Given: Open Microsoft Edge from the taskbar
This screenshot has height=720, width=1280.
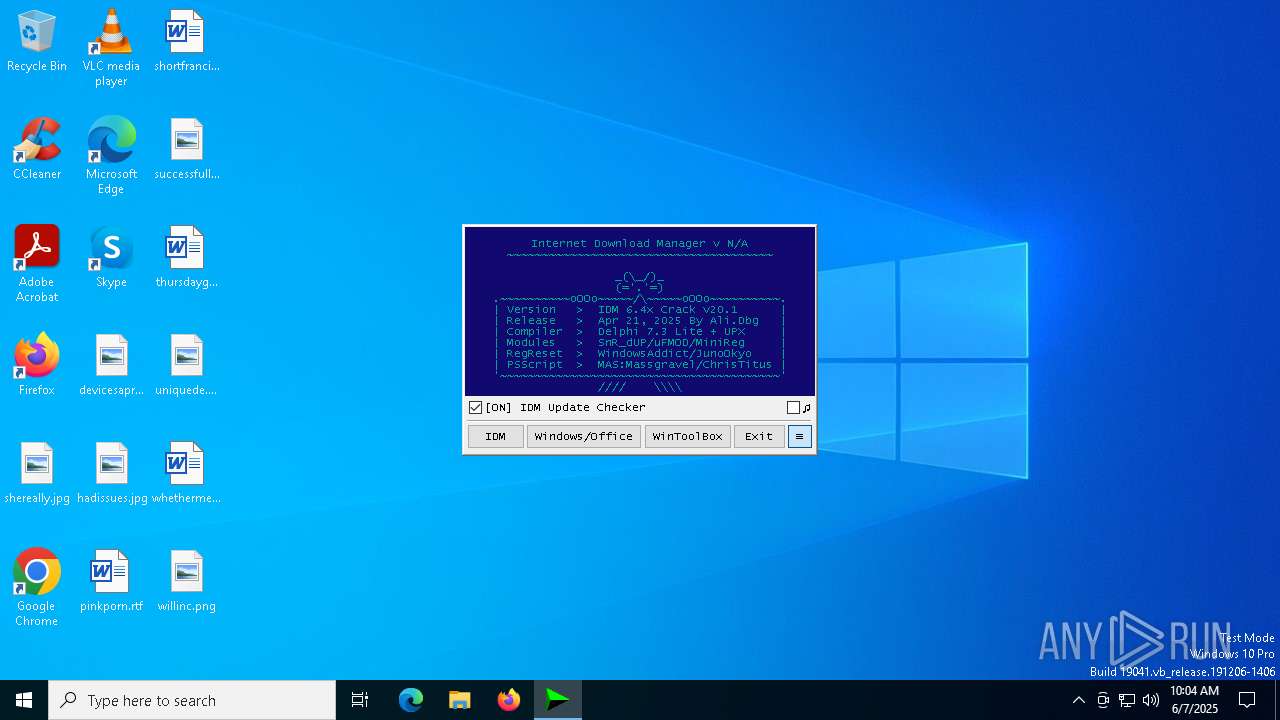Looking at the screenshot, I should tap(411, 700).
